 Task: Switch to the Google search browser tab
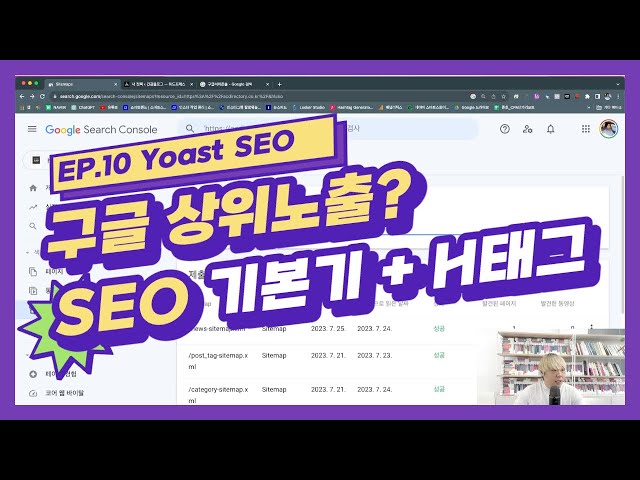pos(234,84)
